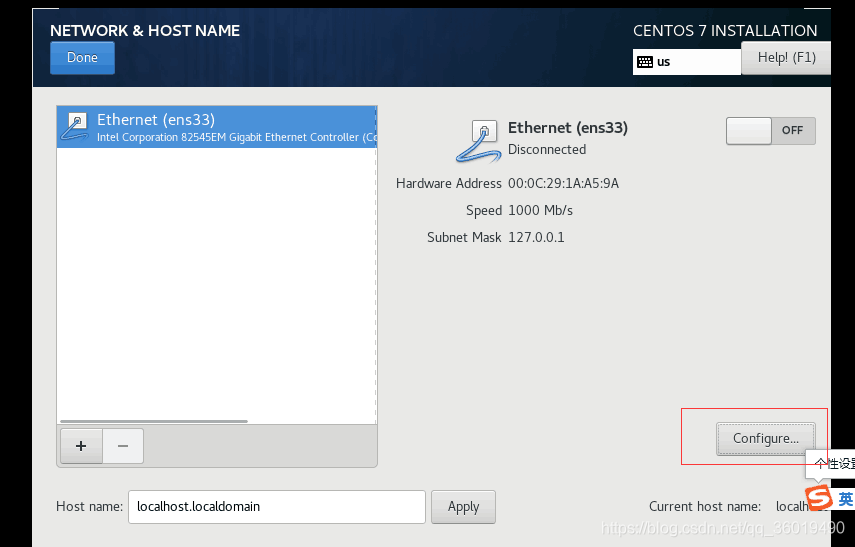855x547 pixels.
Task: Click the Done button
Action: pos(82,57)
